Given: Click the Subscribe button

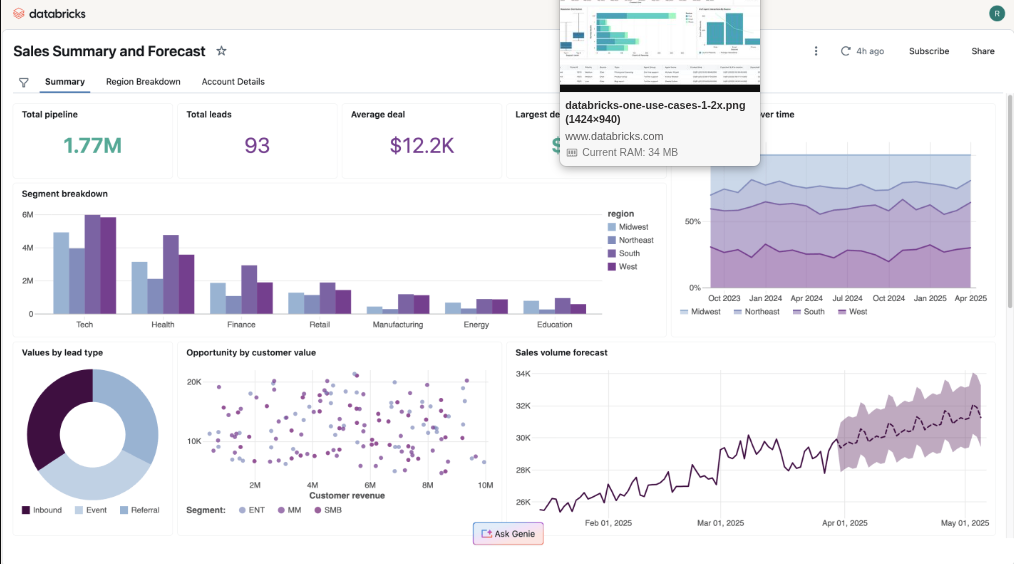Looking at the screenshot, I should point(929,51).
